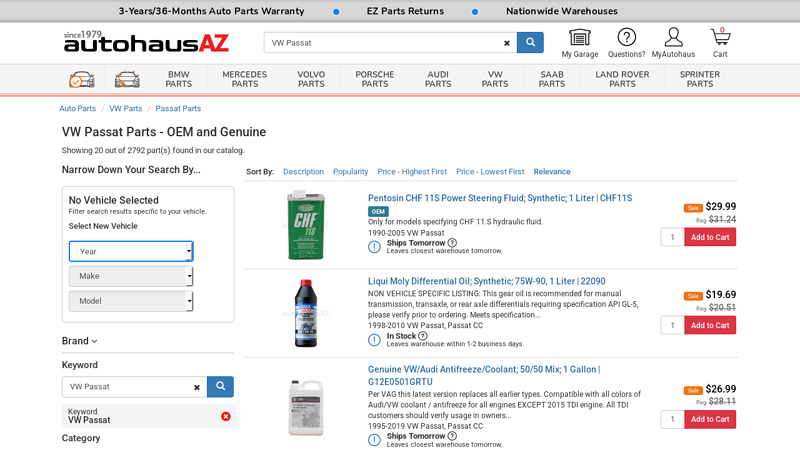Add Pentosin CHF 11S fluid to cart
Viewport: 800px width, 450px height.
710,237
